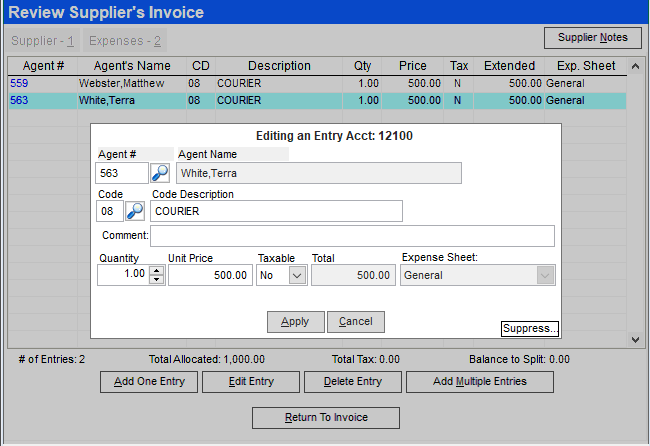The image size is (650, 446).
Task: Click Add Multiple Entries button
Action: click(479, 382)
